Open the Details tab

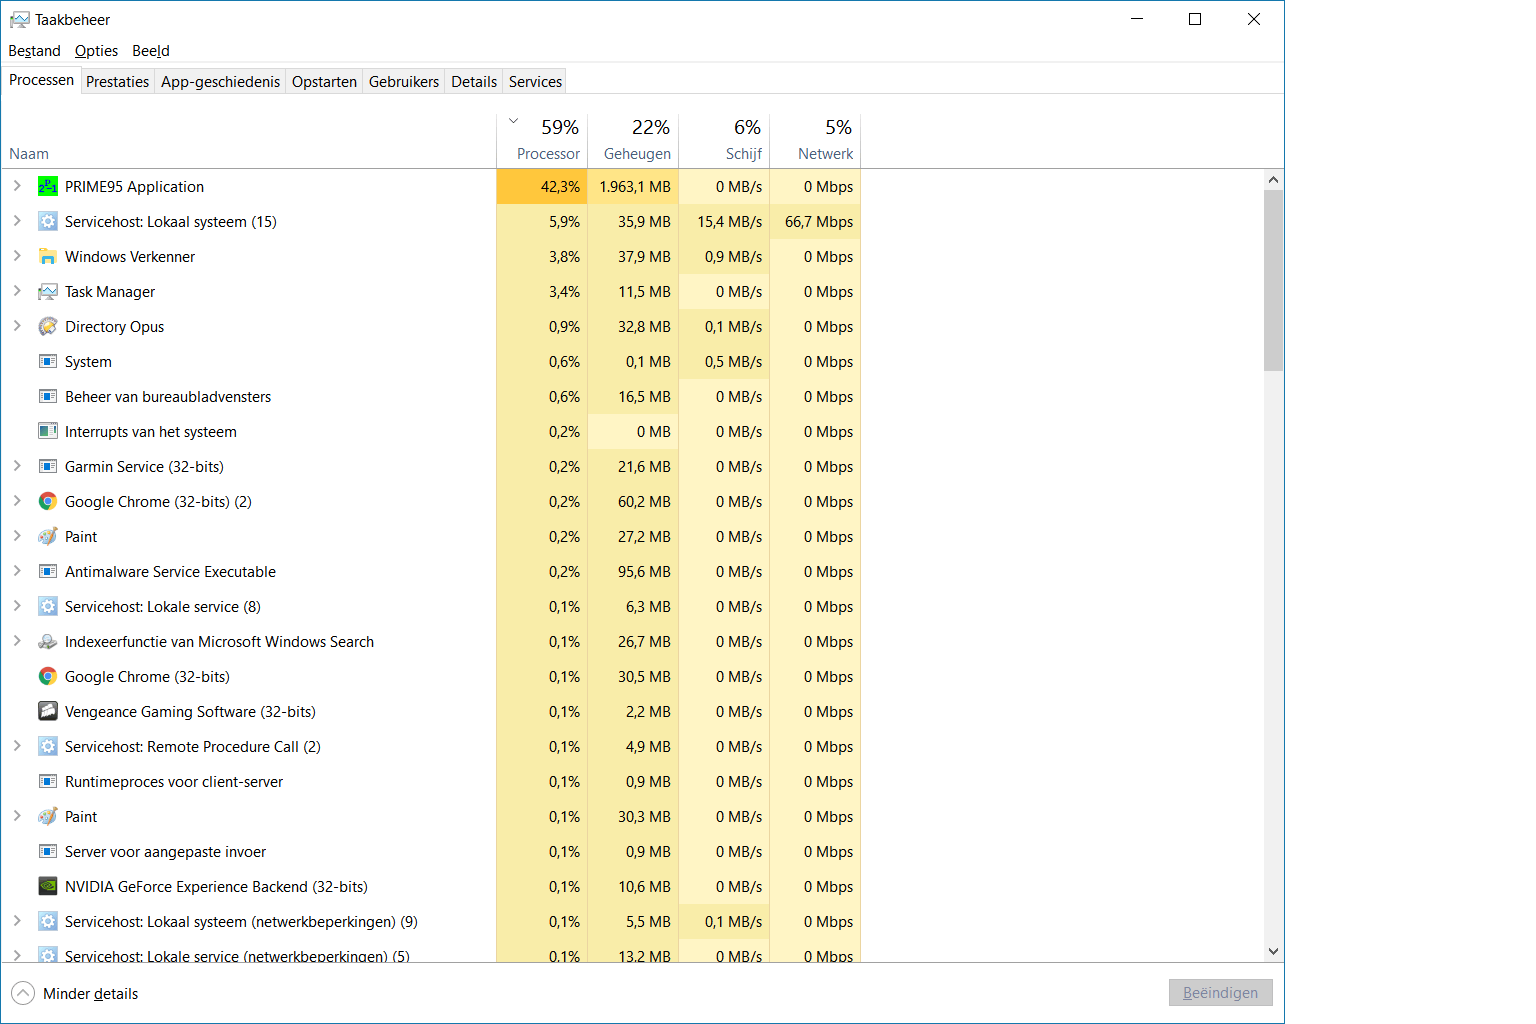[474, 82]
